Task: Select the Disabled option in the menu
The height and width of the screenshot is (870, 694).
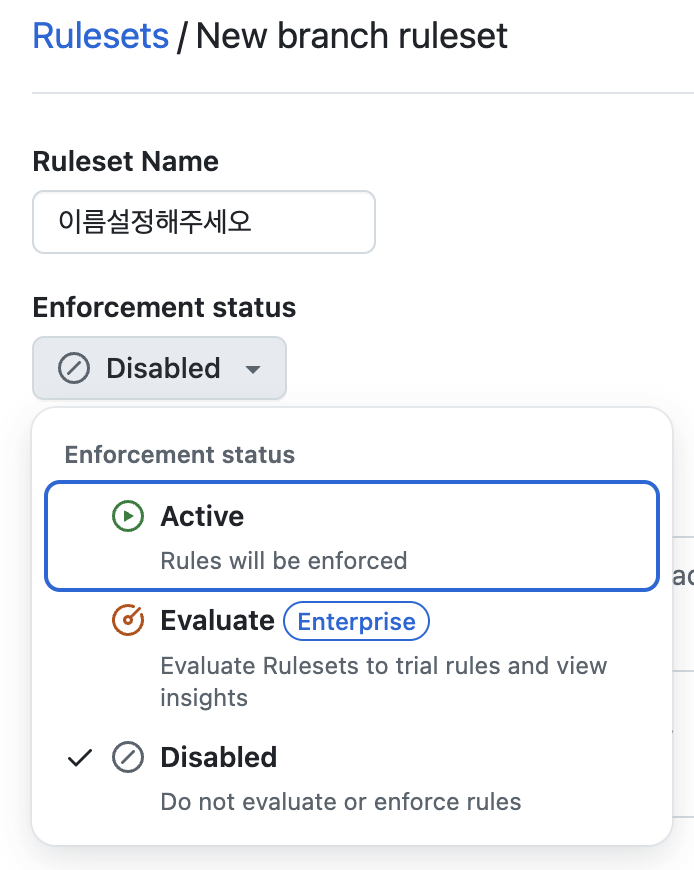Action: 218,757
